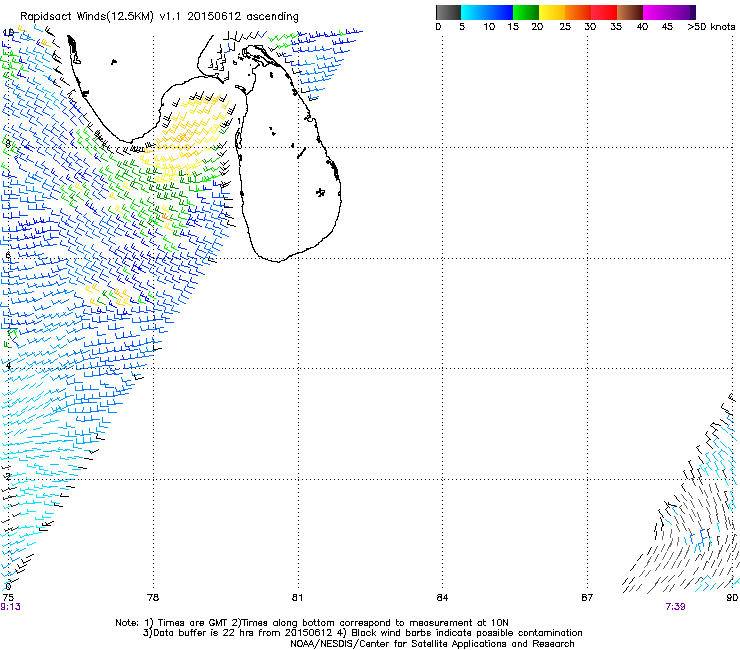Select the brown 35-40 knots color segment

(x=630, y=12)
